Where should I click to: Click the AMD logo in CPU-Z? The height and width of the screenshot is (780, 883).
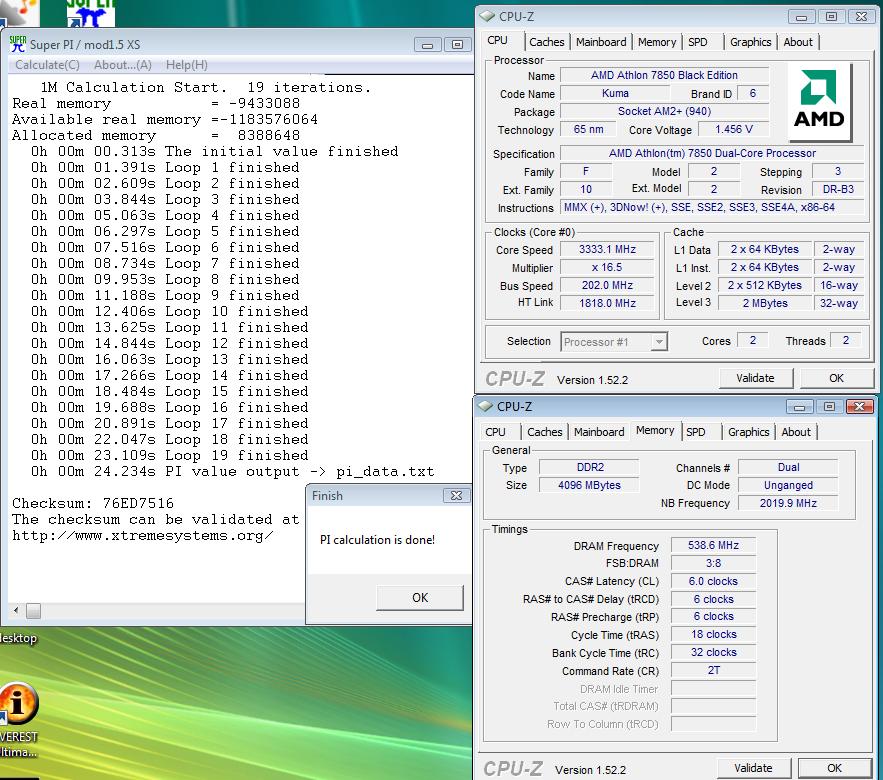pyautogui.click(x=819, y=101)
